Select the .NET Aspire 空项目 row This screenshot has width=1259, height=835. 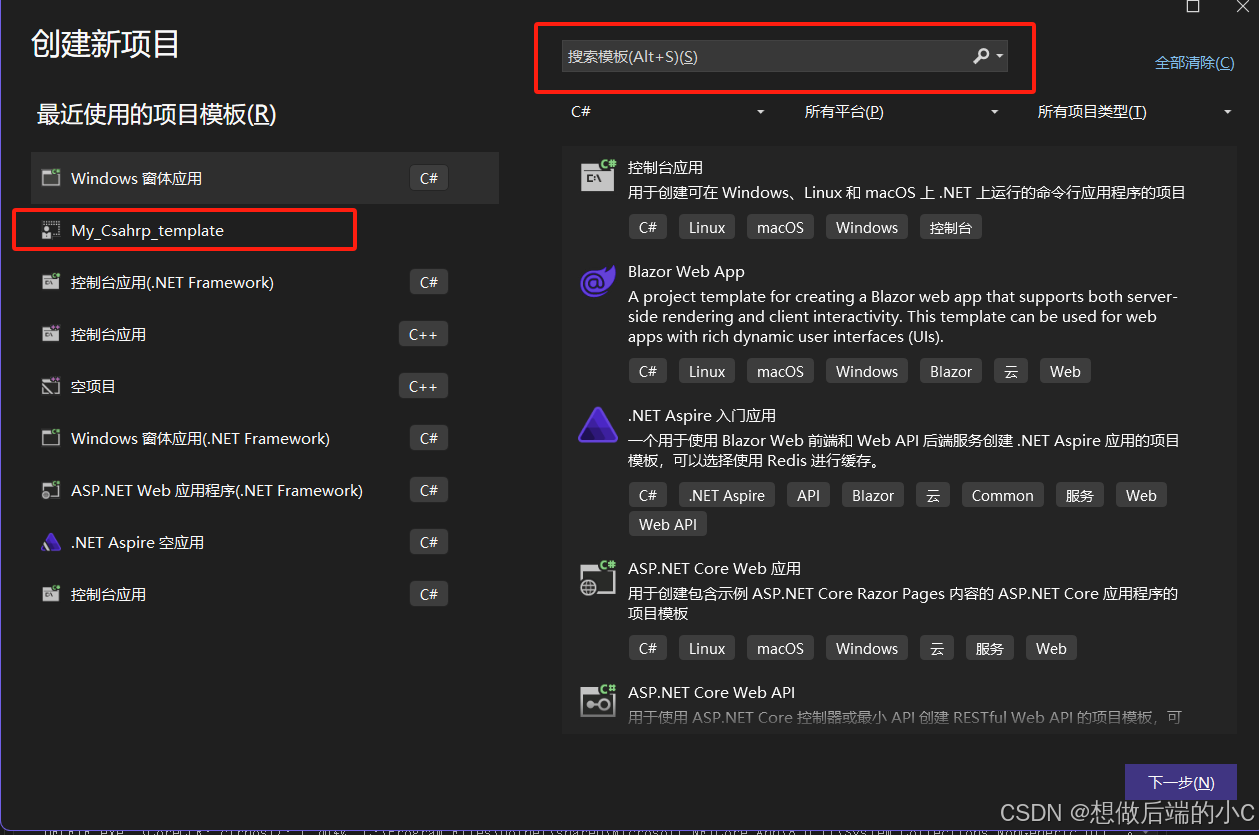[x=265, y=542]
